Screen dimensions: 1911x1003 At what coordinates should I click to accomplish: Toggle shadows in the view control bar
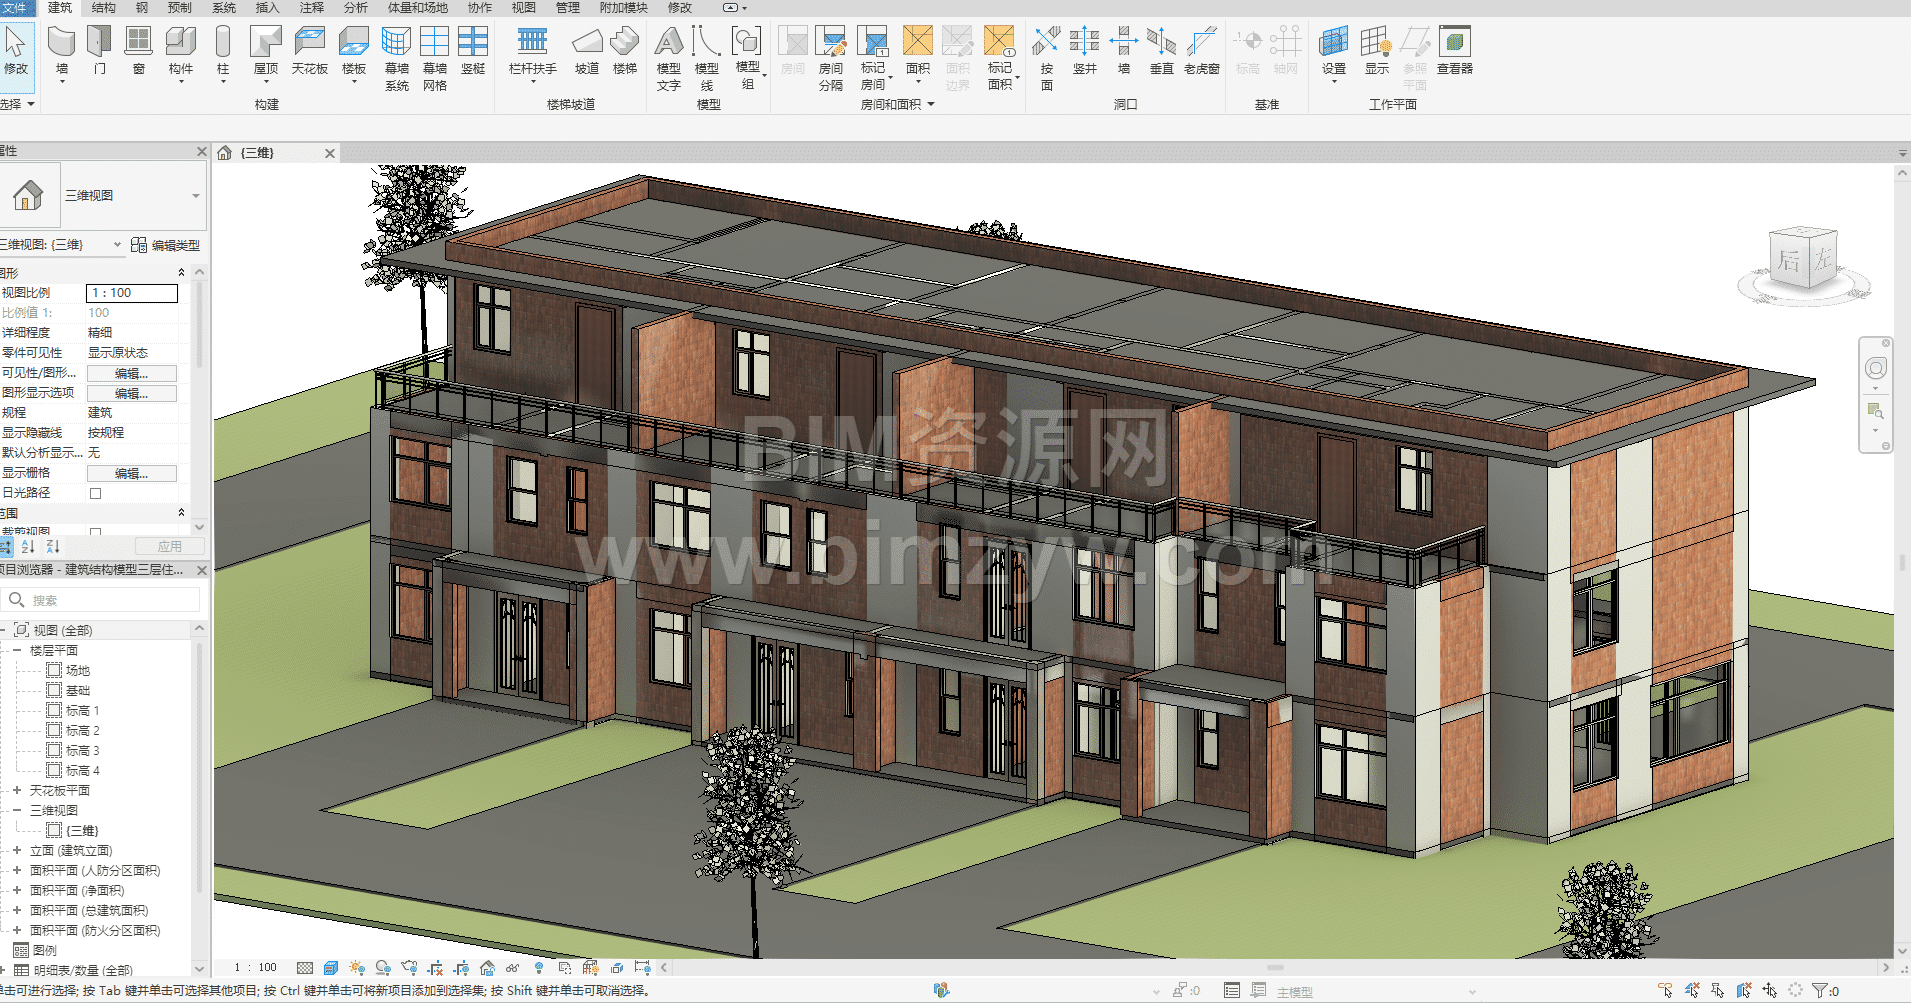tap(383, 968)
